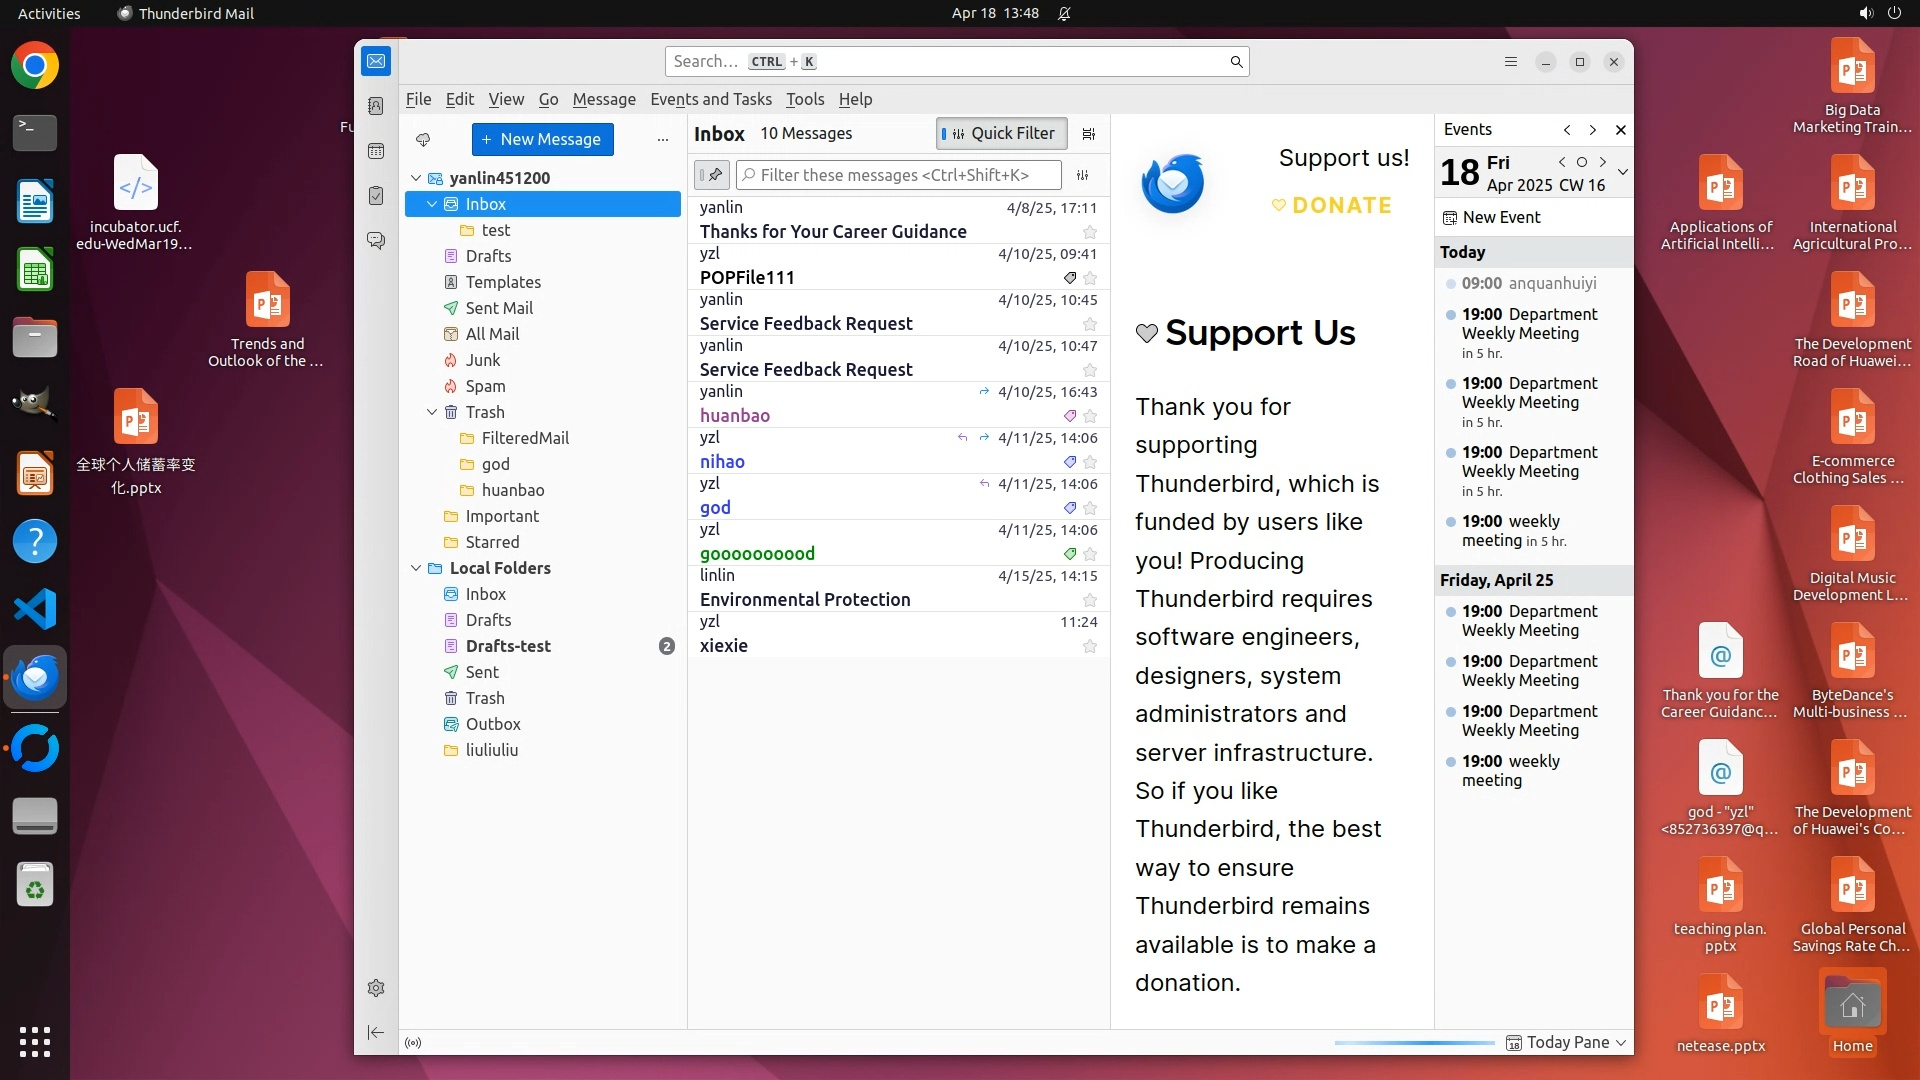The height and width of the screenshot is (1080, 1920).
Task: Click the Filter these messages input field
Action: (899, 175)
